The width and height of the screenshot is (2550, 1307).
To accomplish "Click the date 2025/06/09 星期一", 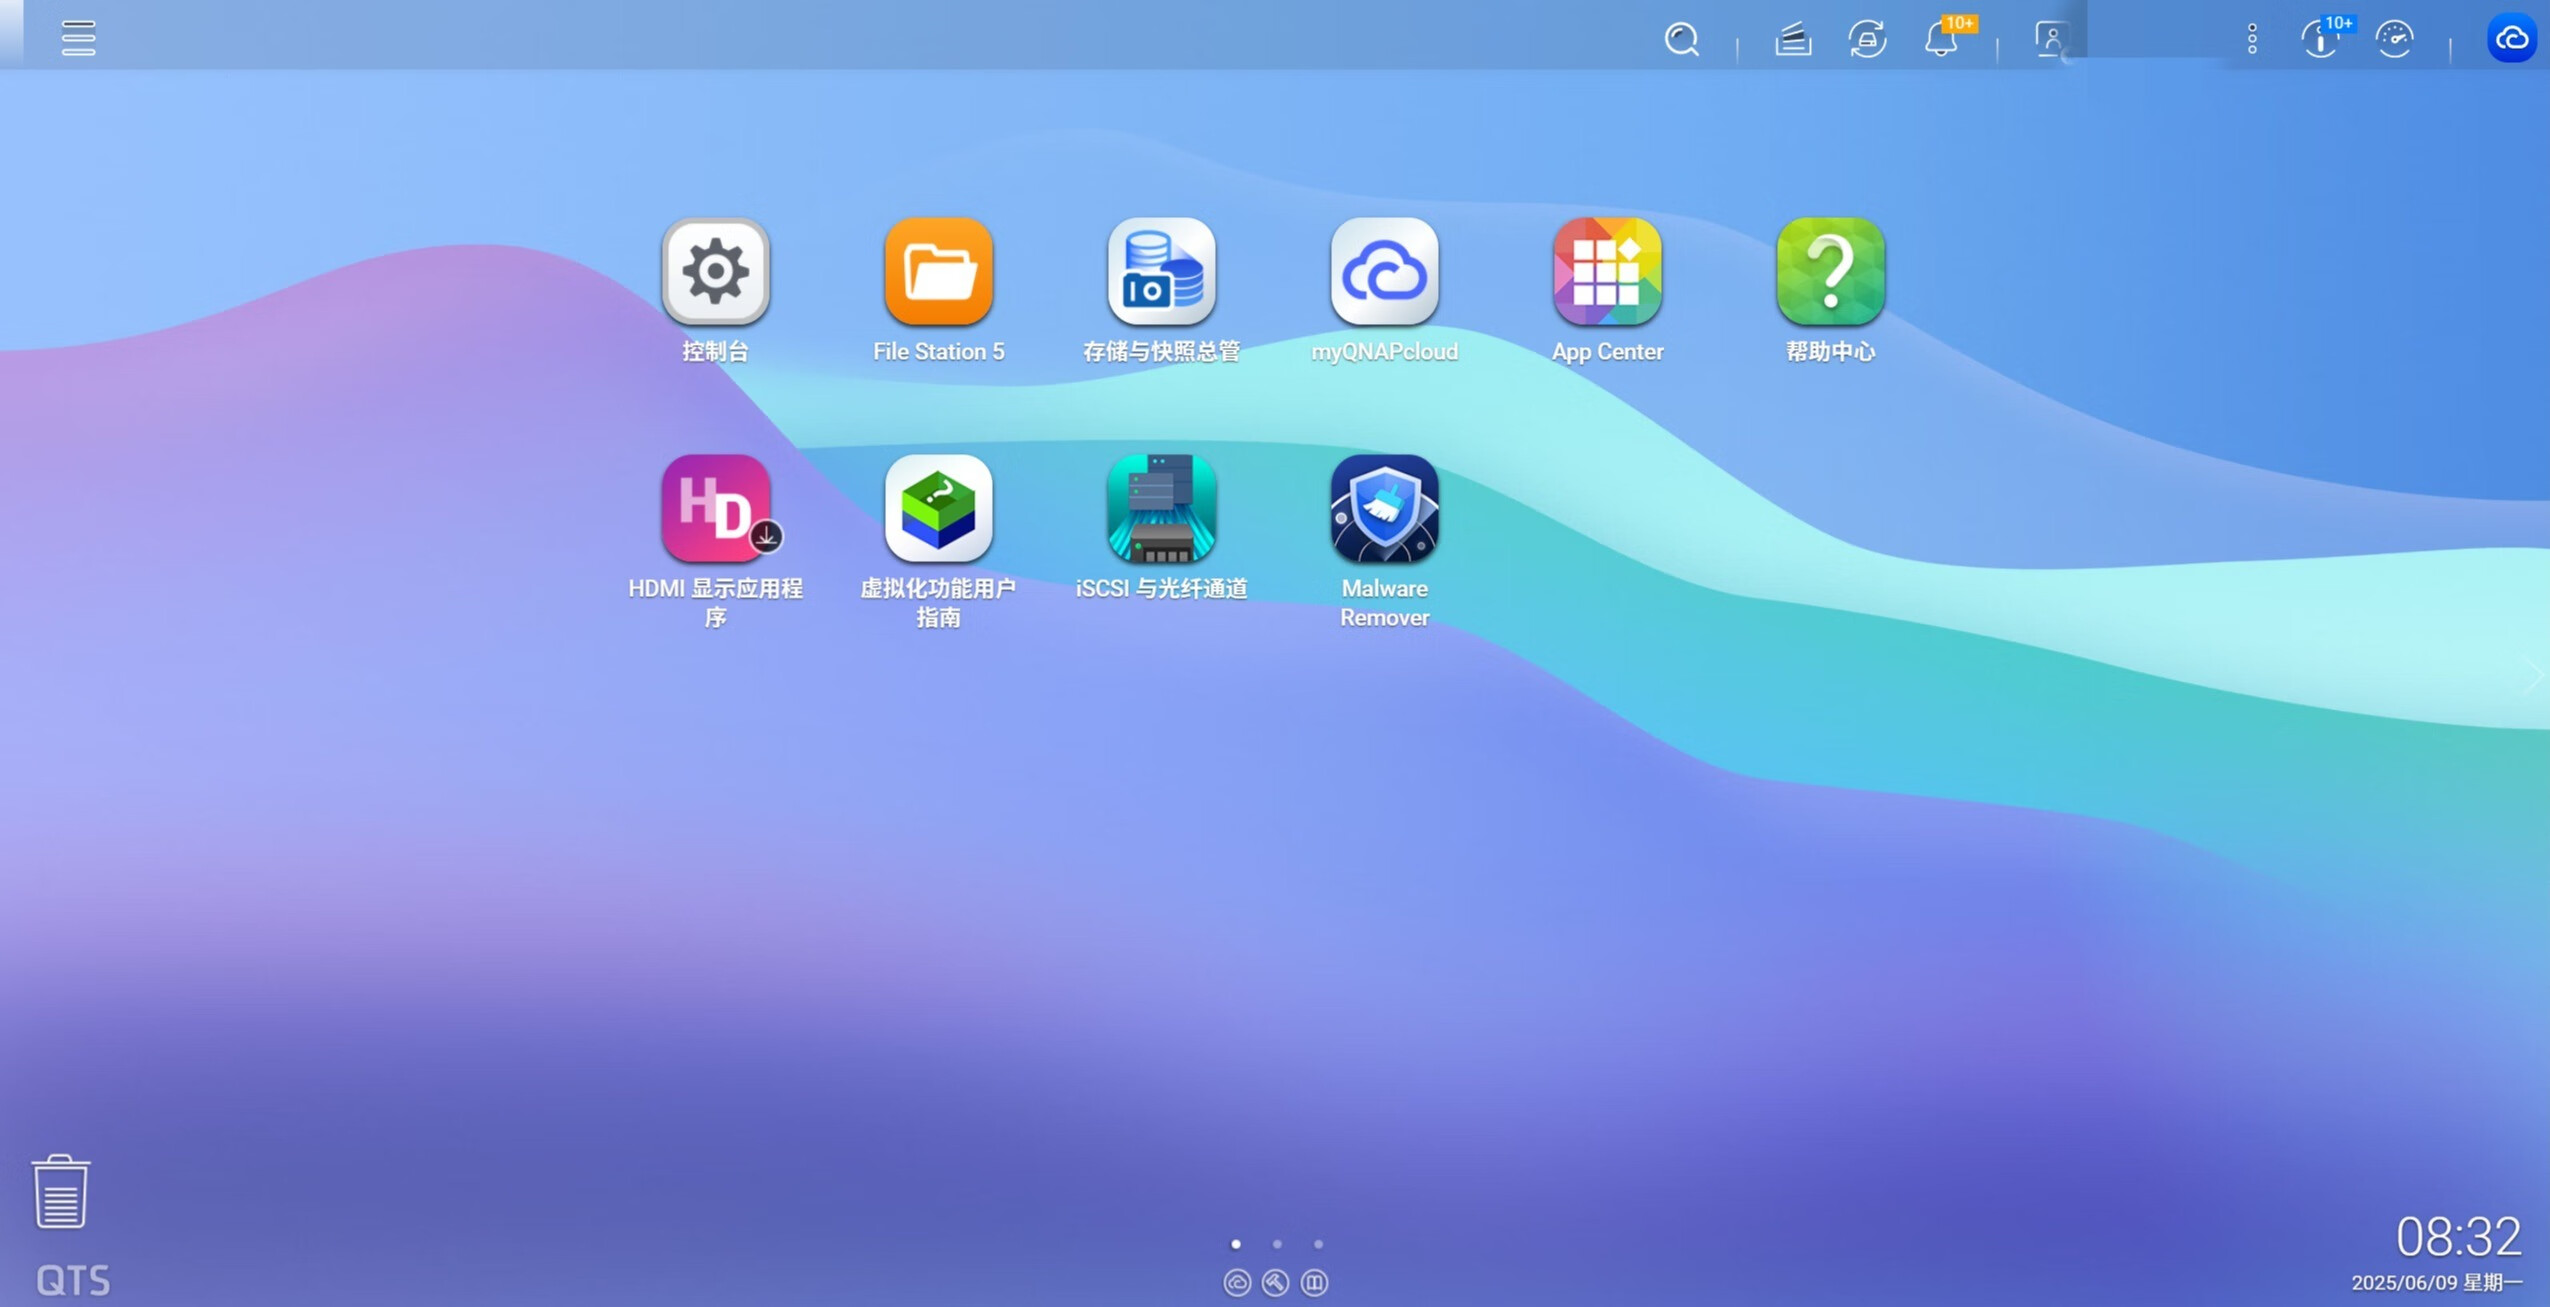I will (2437, 1283).
